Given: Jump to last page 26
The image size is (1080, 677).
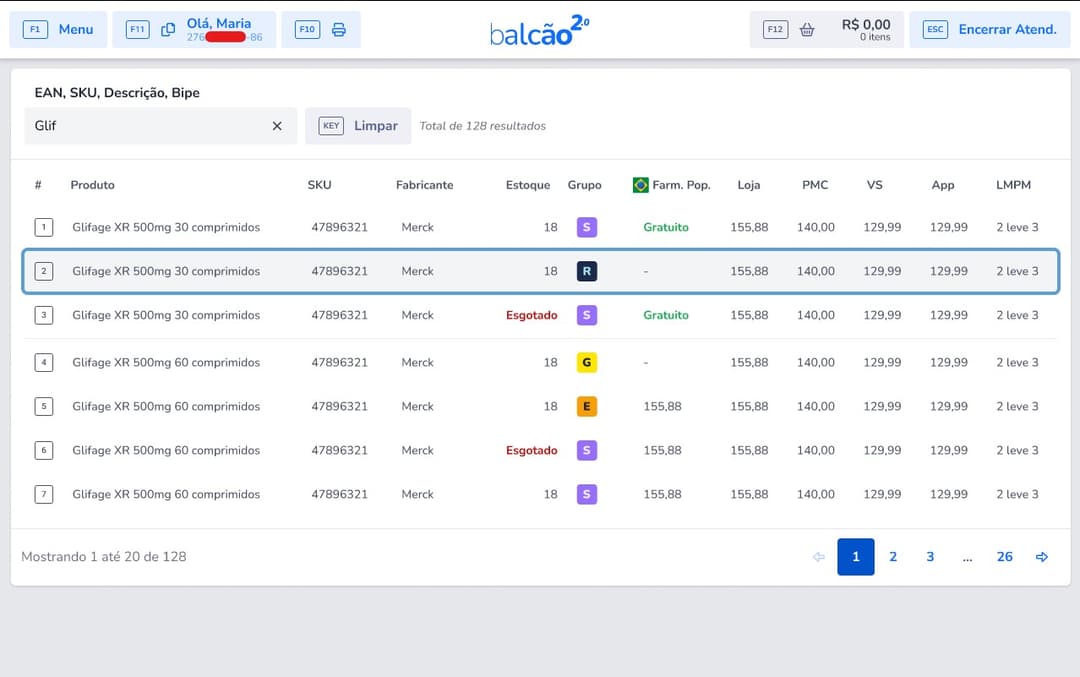Looking at the screenshot, I should (1005, 556).
